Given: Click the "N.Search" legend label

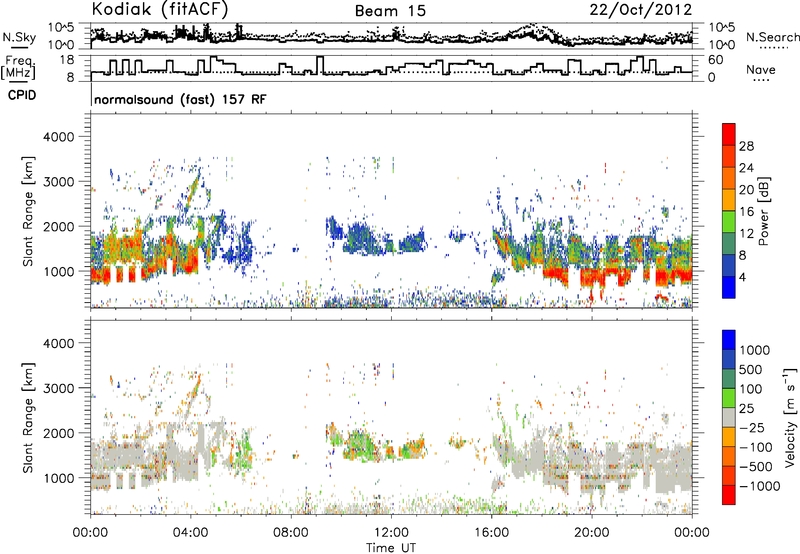Looking at the screenshot, I should pyautogui.click(x=772, y=37).
